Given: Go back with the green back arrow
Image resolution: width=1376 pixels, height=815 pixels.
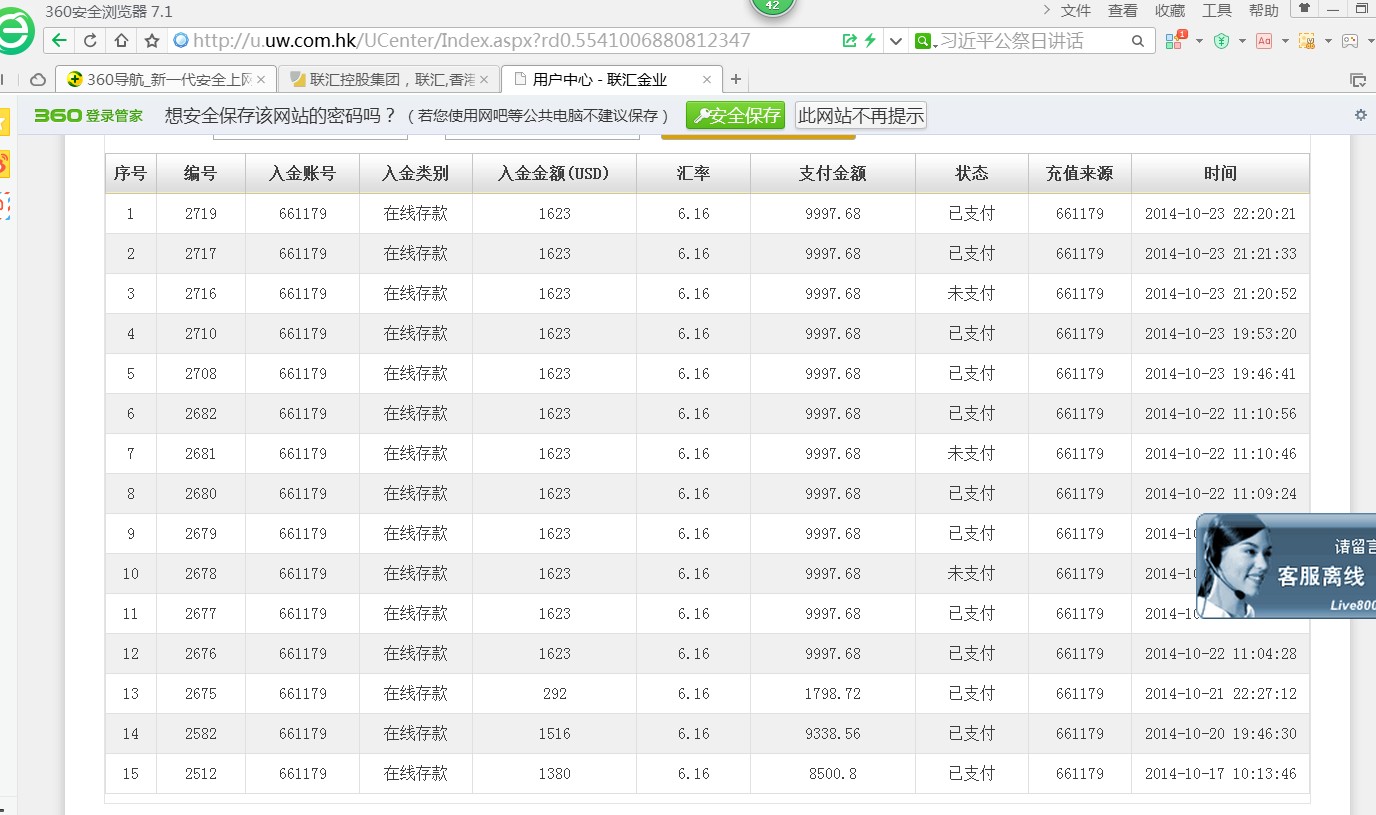Looking at the screenshot, I should tap(60, 41).
